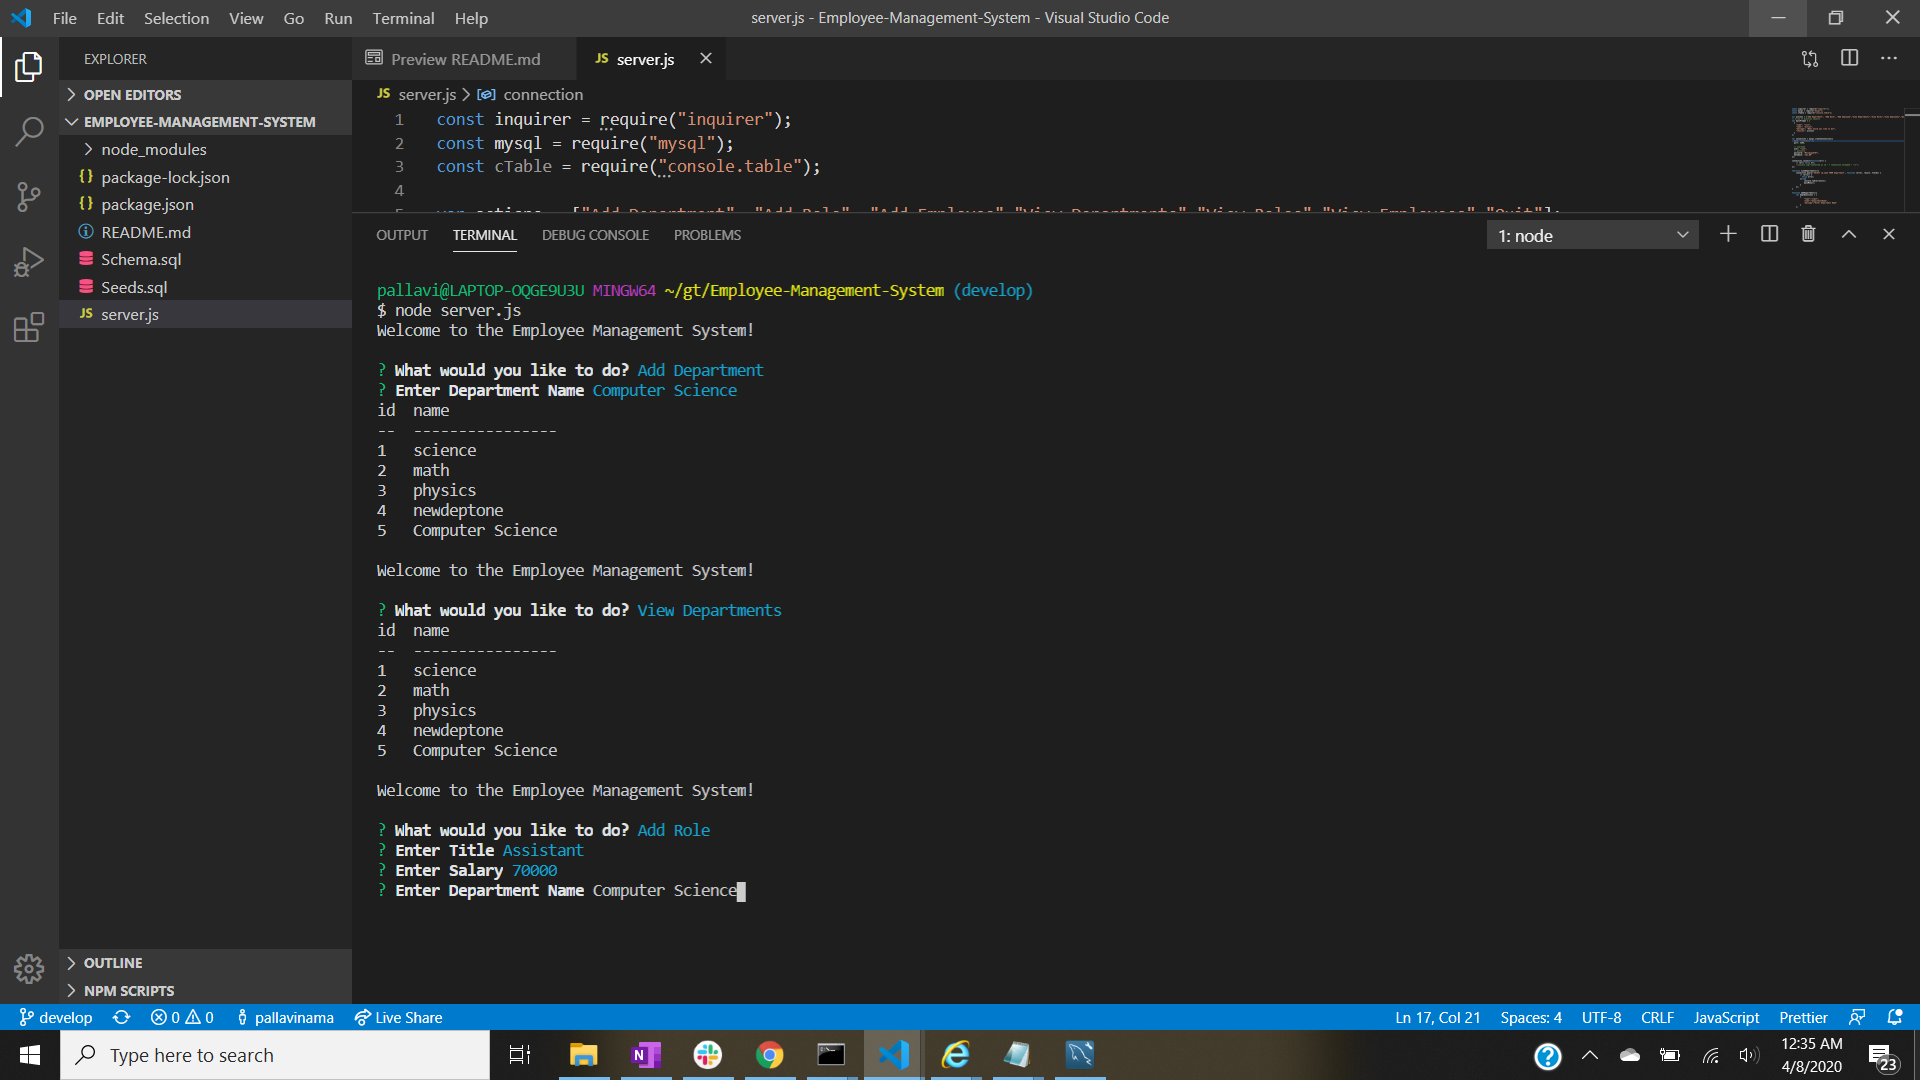The width and height of the screenshot is (1920, 1080).
Task: Open the Source Control view
Action: coord(29,197)
